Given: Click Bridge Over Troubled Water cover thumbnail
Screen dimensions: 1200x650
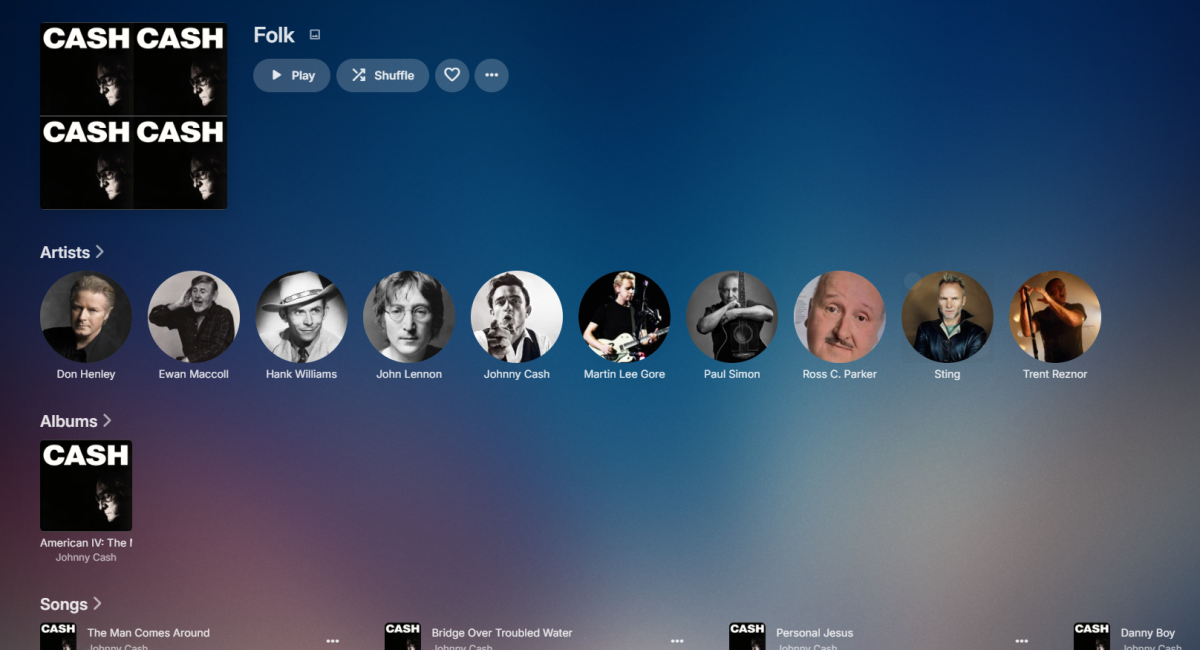Looking at the screenshot, I should point(402,636).
